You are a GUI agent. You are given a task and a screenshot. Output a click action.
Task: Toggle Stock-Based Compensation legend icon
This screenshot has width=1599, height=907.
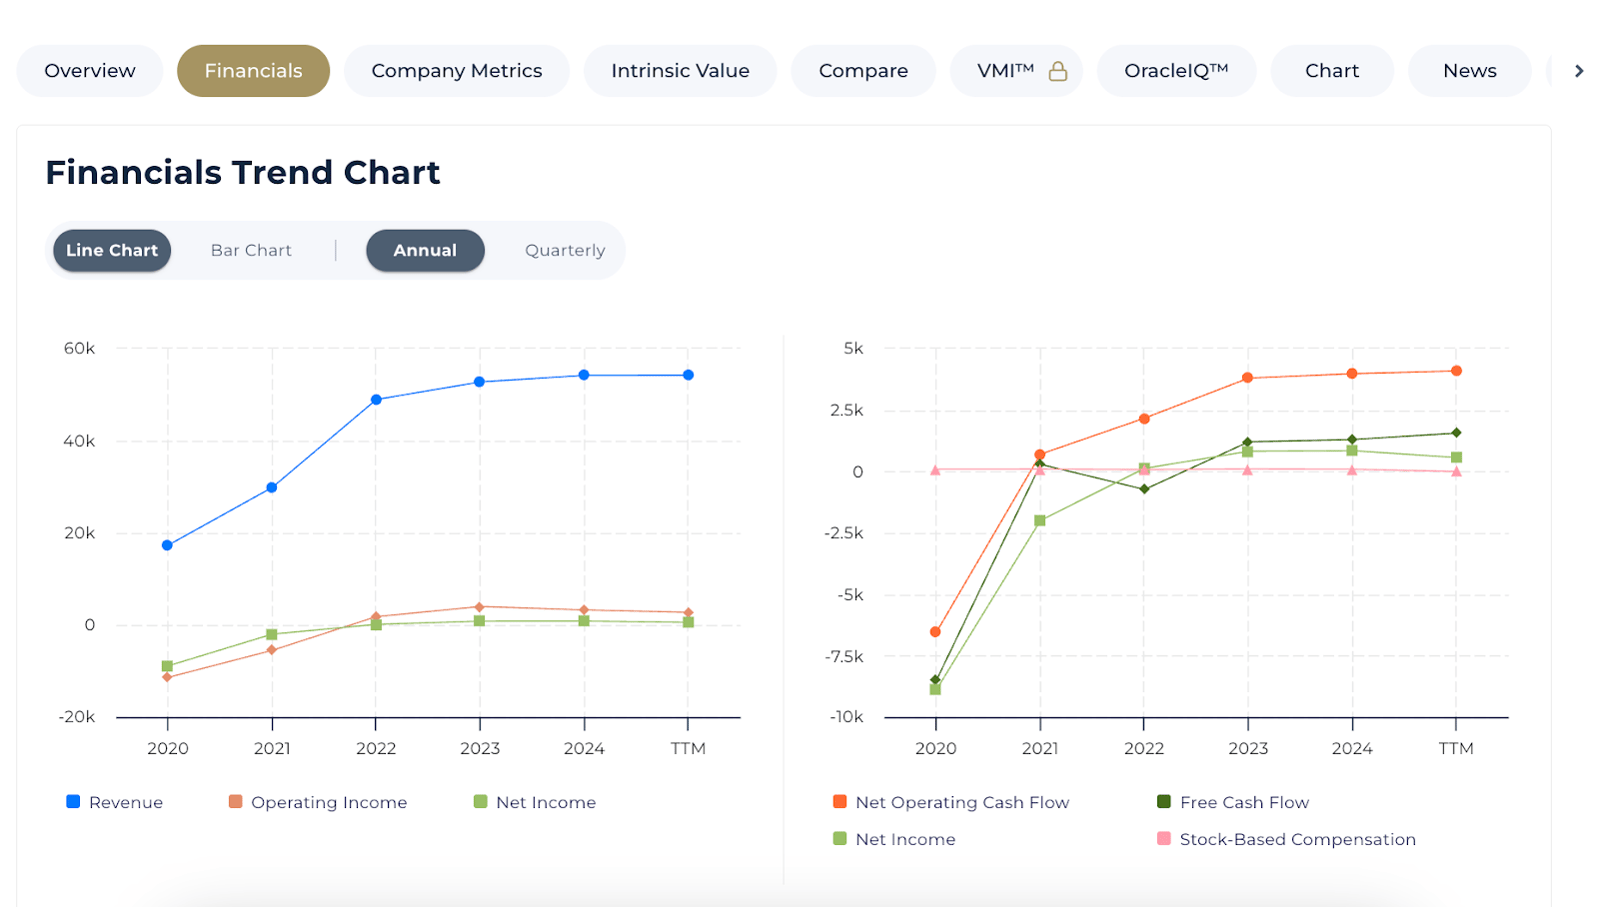click(1164, 839)
